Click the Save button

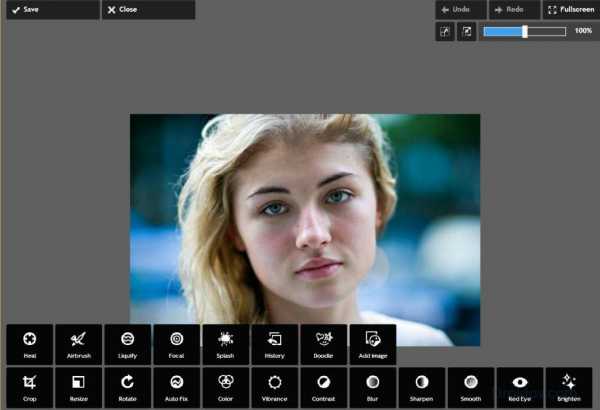tap(49, 10)
